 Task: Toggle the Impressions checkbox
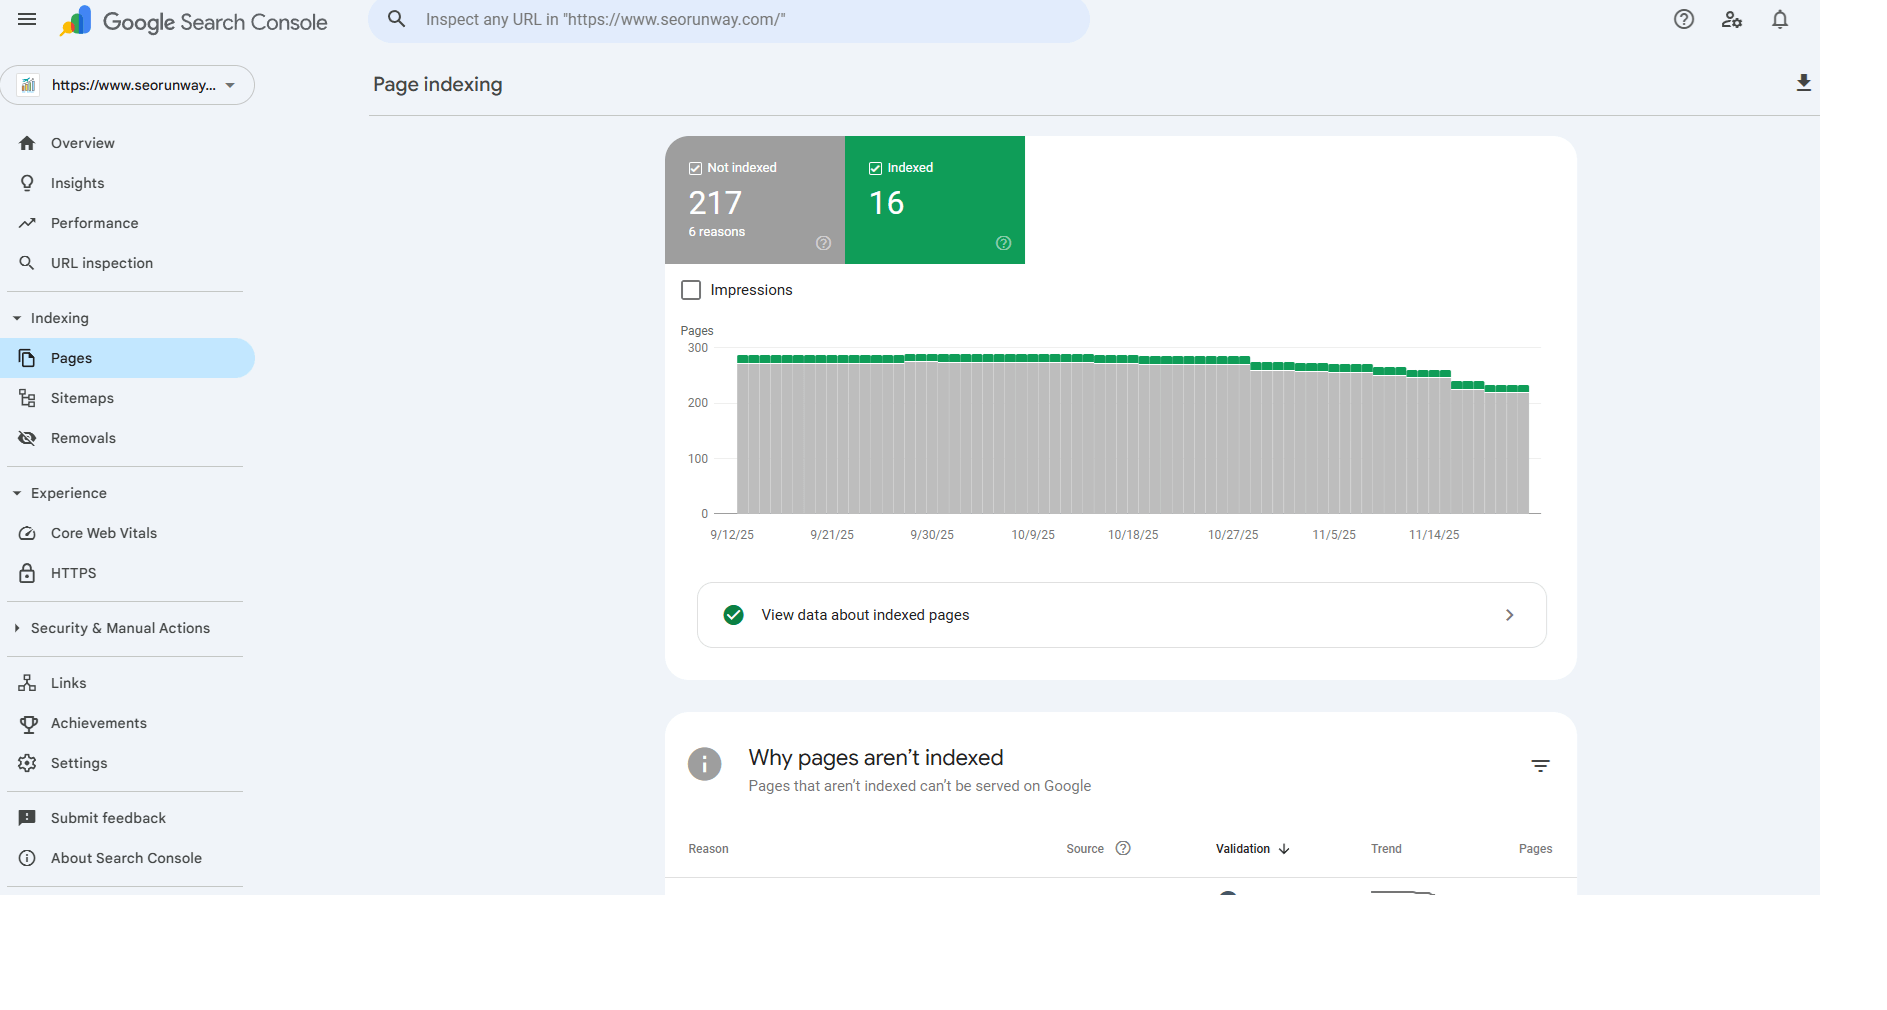click(x=691, y=290)
